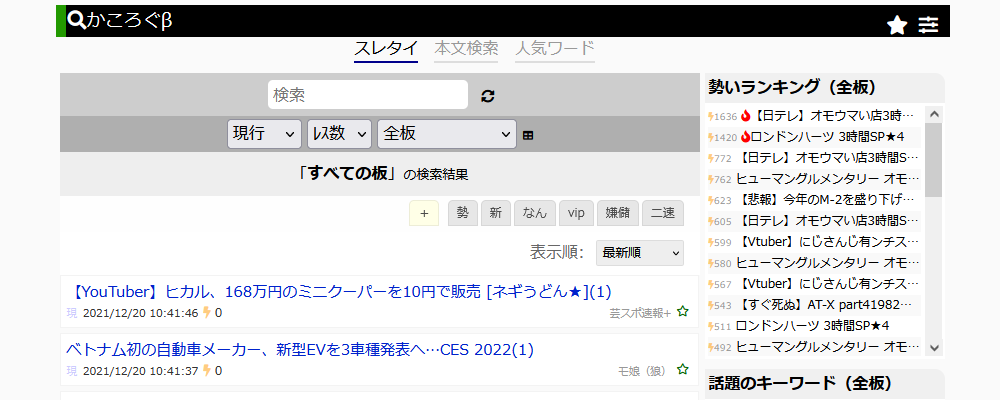
Task: Click the lightning icon beside the 10:41:37 timestamp
Action: pyautogui.click(x=207, y=370)
